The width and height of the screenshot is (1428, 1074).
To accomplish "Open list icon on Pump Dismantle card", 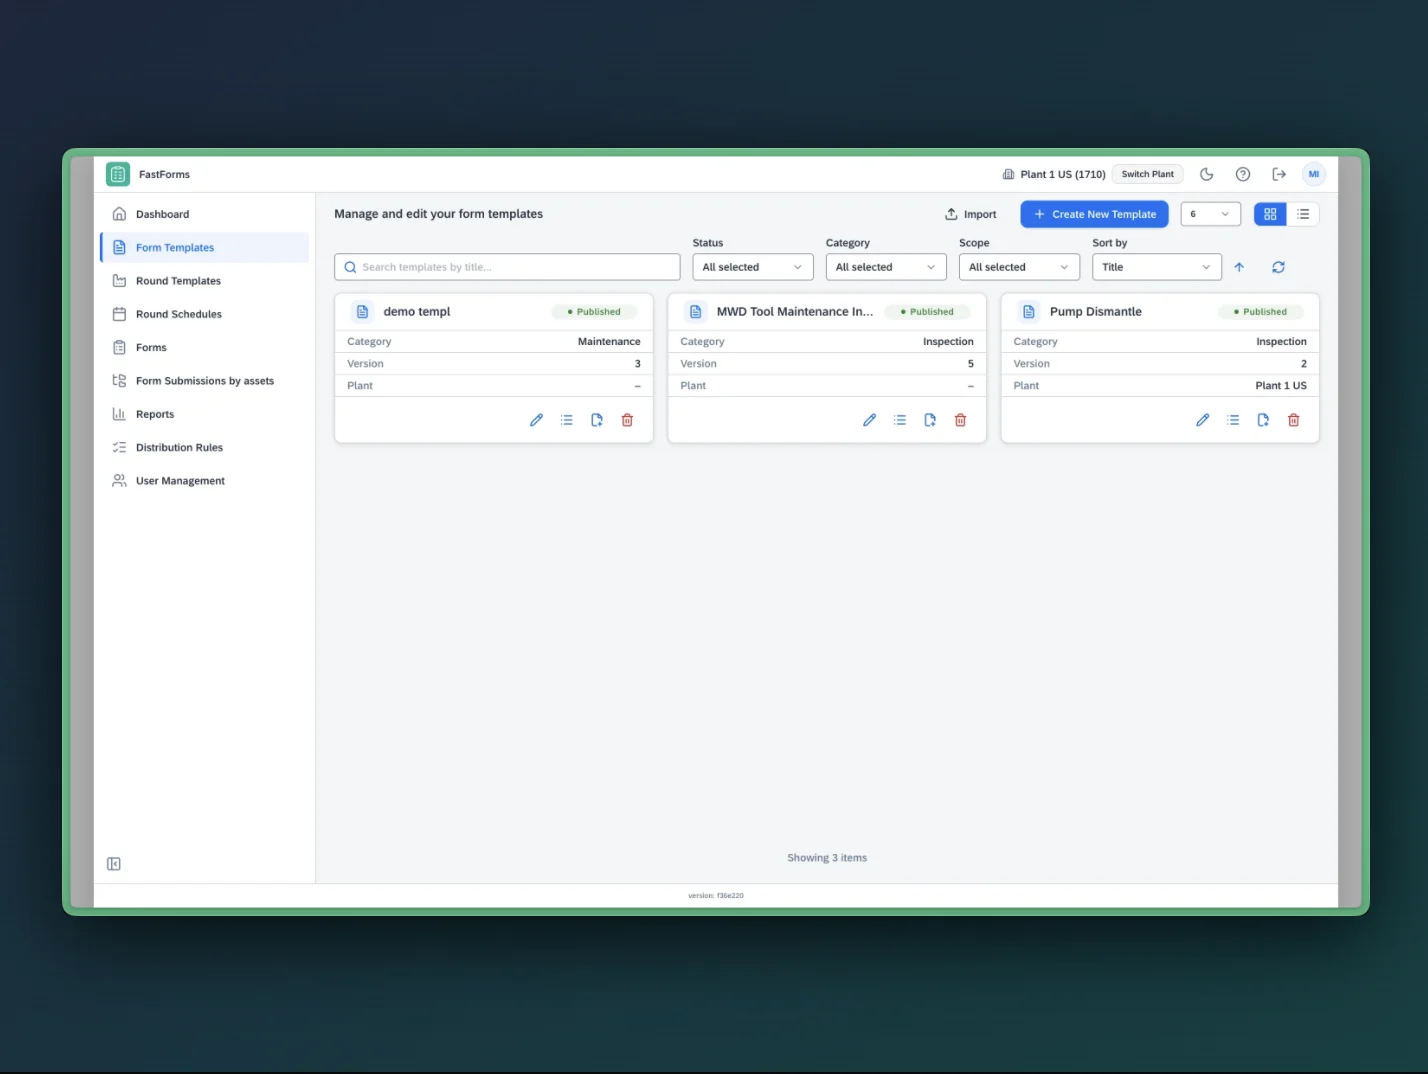I will tap(1233, 420).
